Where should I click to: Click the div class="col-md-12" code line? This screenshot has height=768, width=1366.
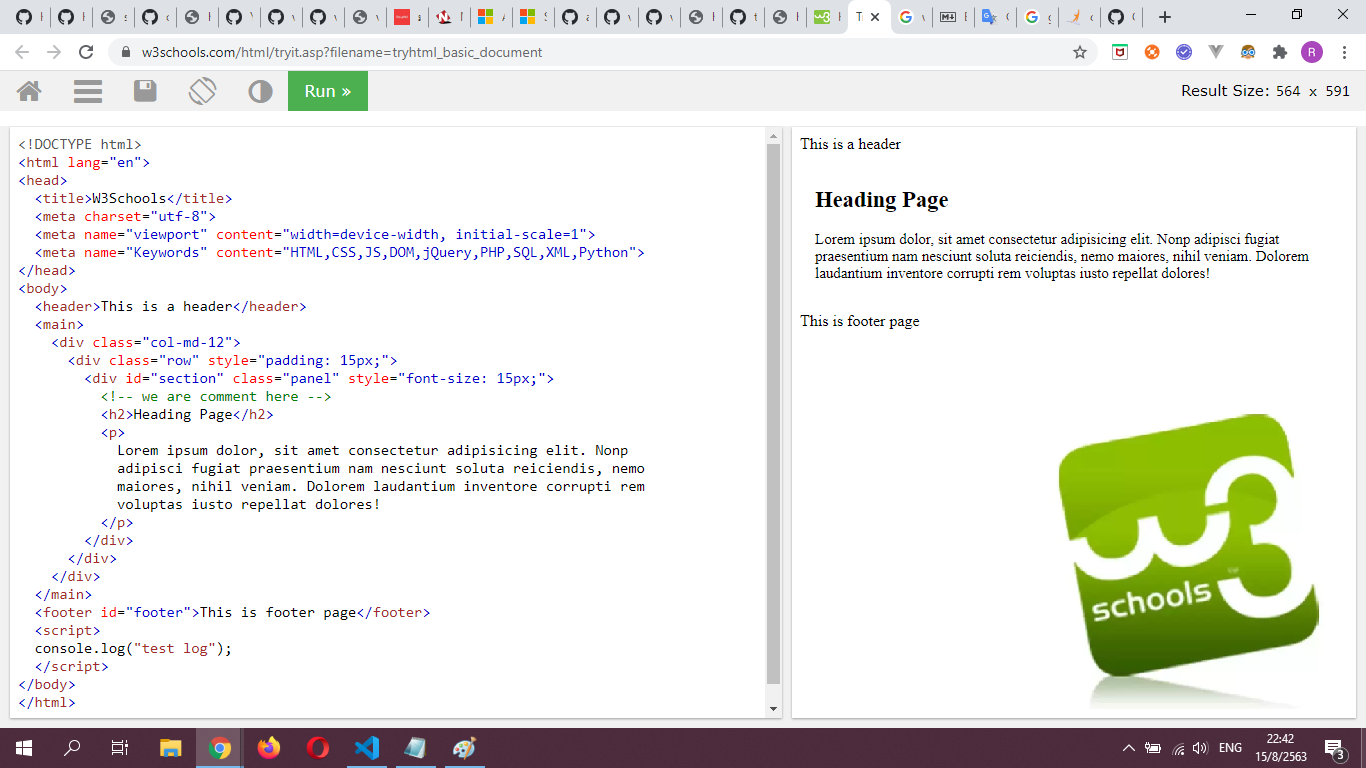coord(146,342)
